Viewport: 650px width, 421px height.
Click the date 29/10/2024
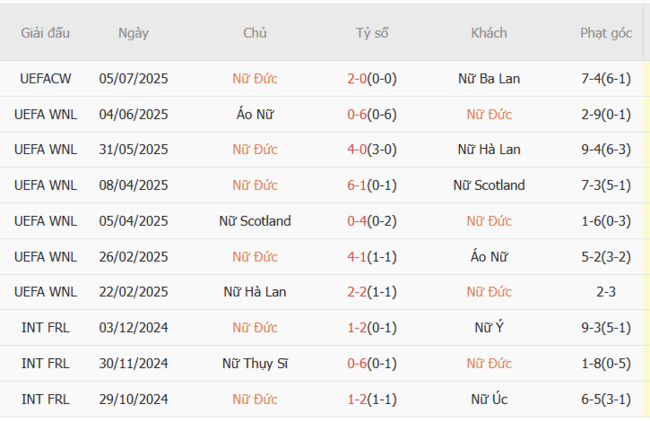[x=133, y=399]
